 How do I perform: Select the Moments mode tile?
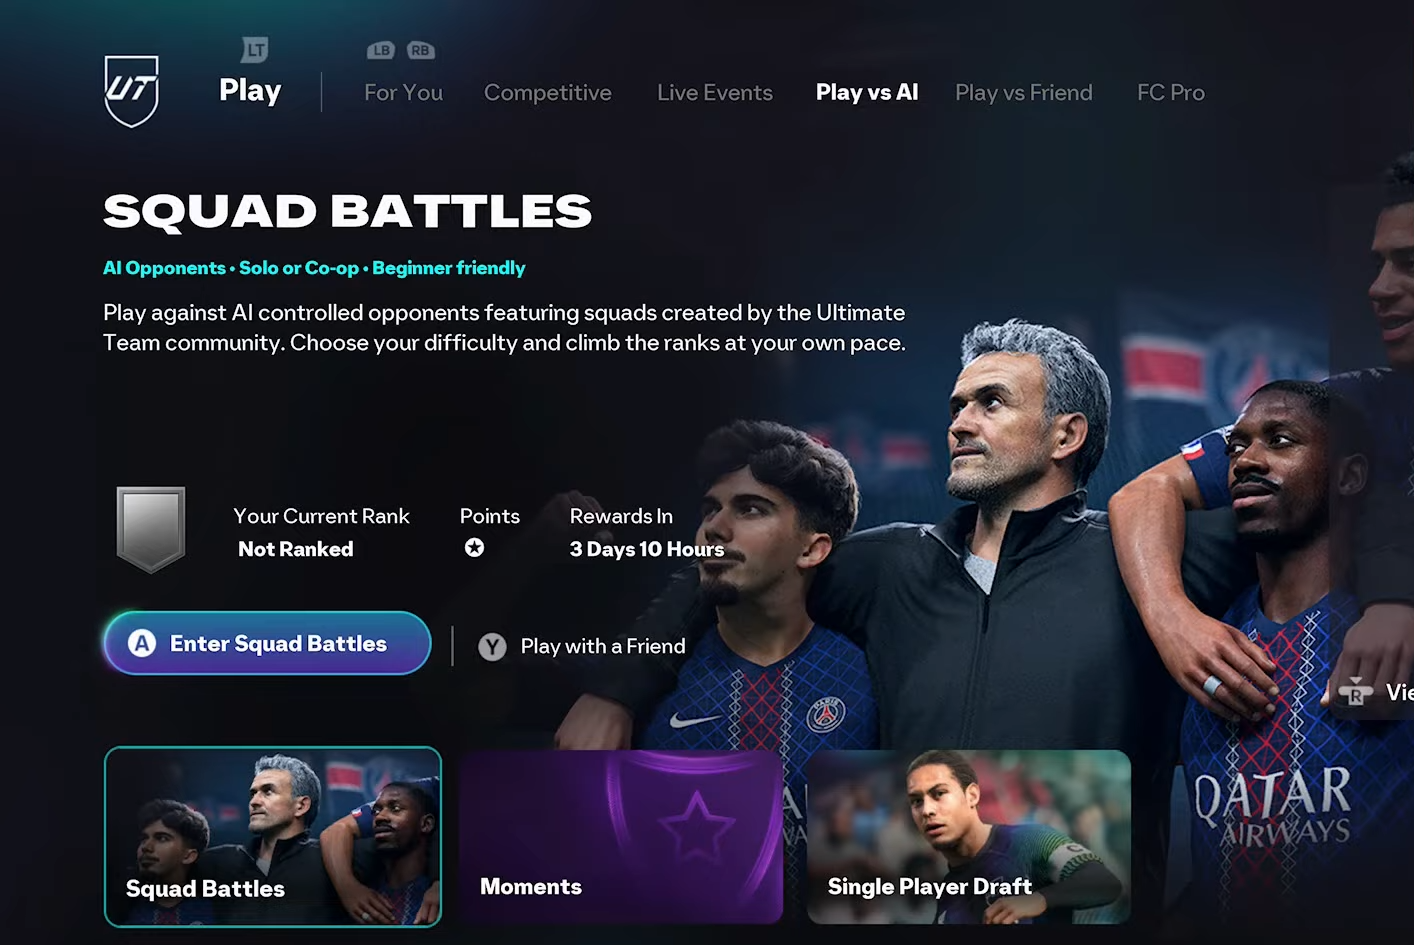click(621, 837)
